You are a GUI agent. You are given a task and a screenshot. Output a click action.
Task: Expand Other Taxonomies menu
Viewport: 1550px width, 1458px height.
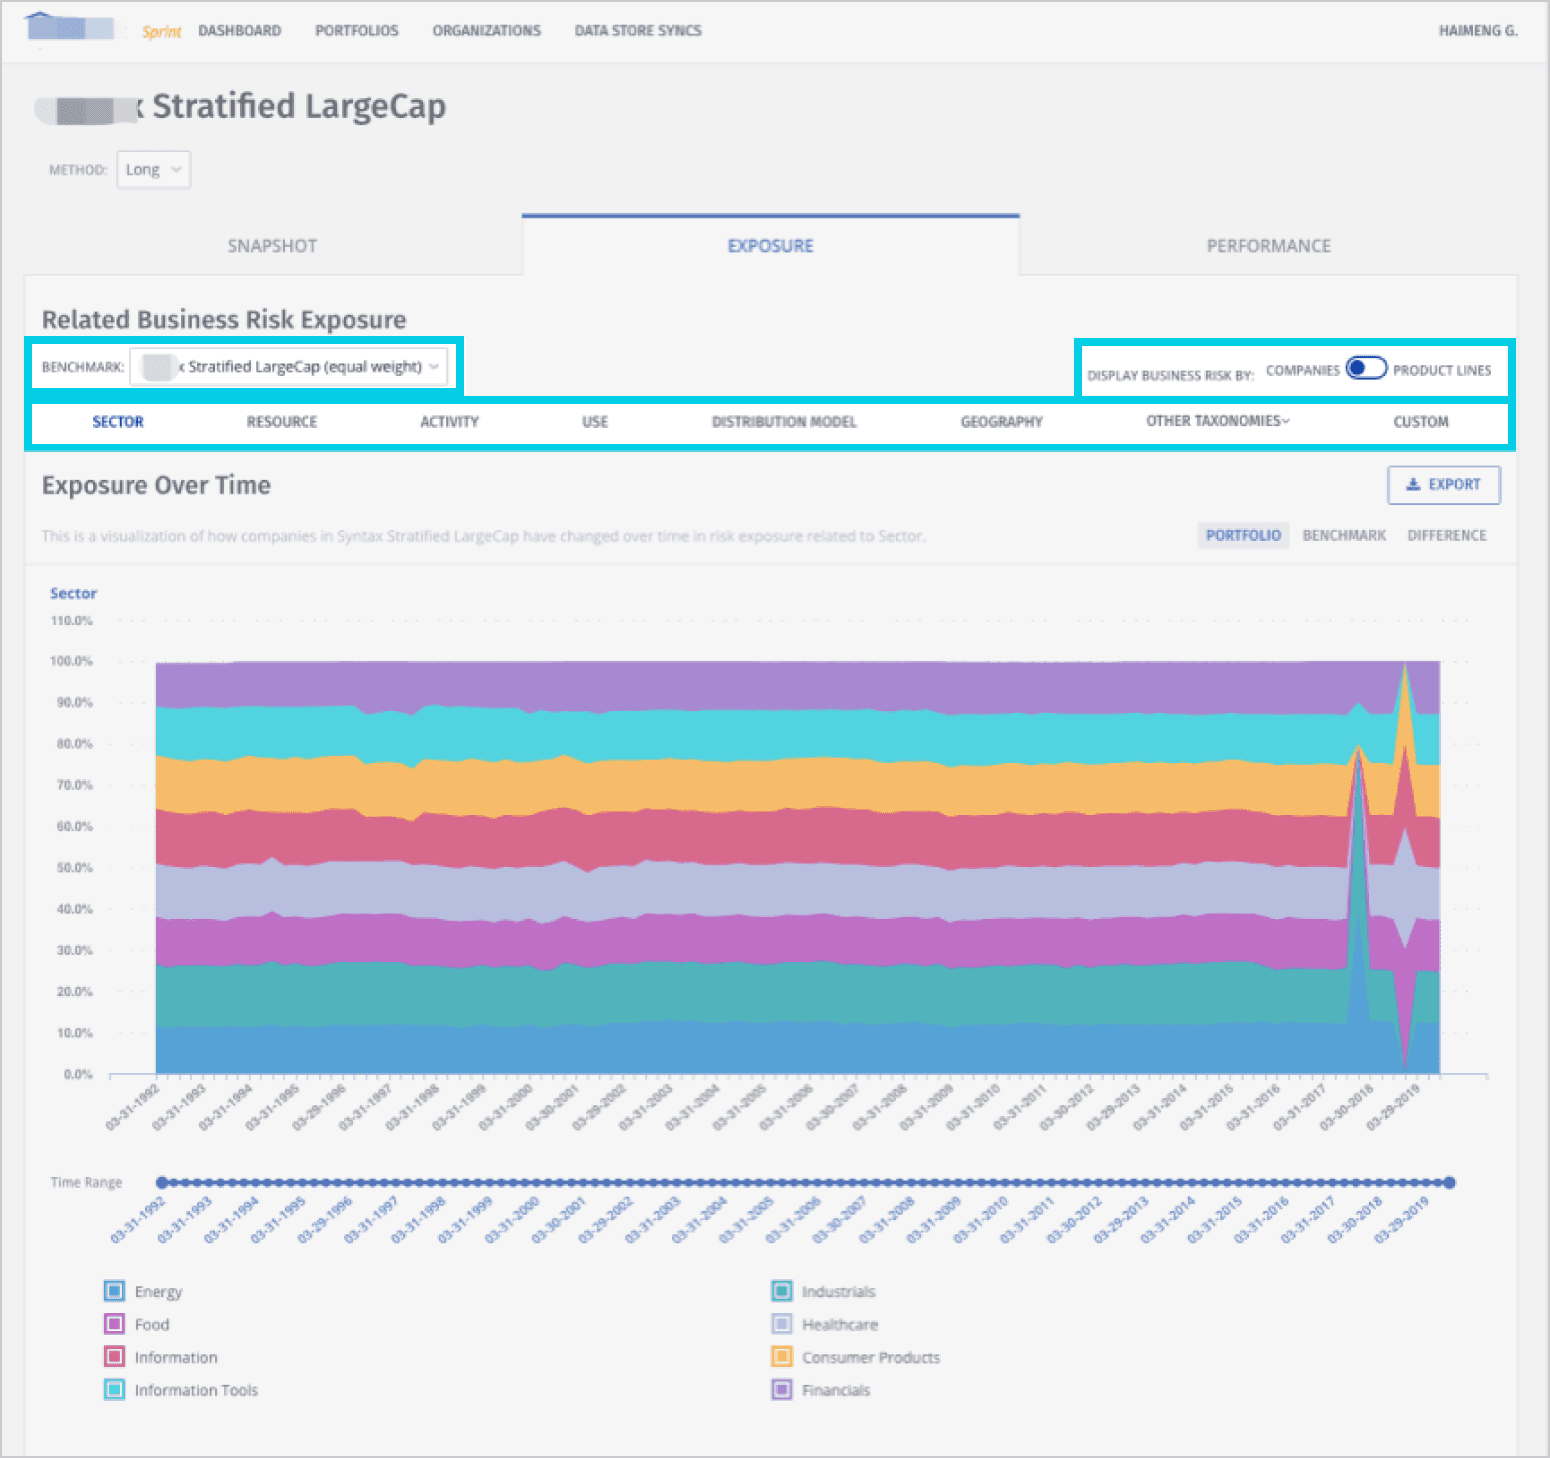1217,421
